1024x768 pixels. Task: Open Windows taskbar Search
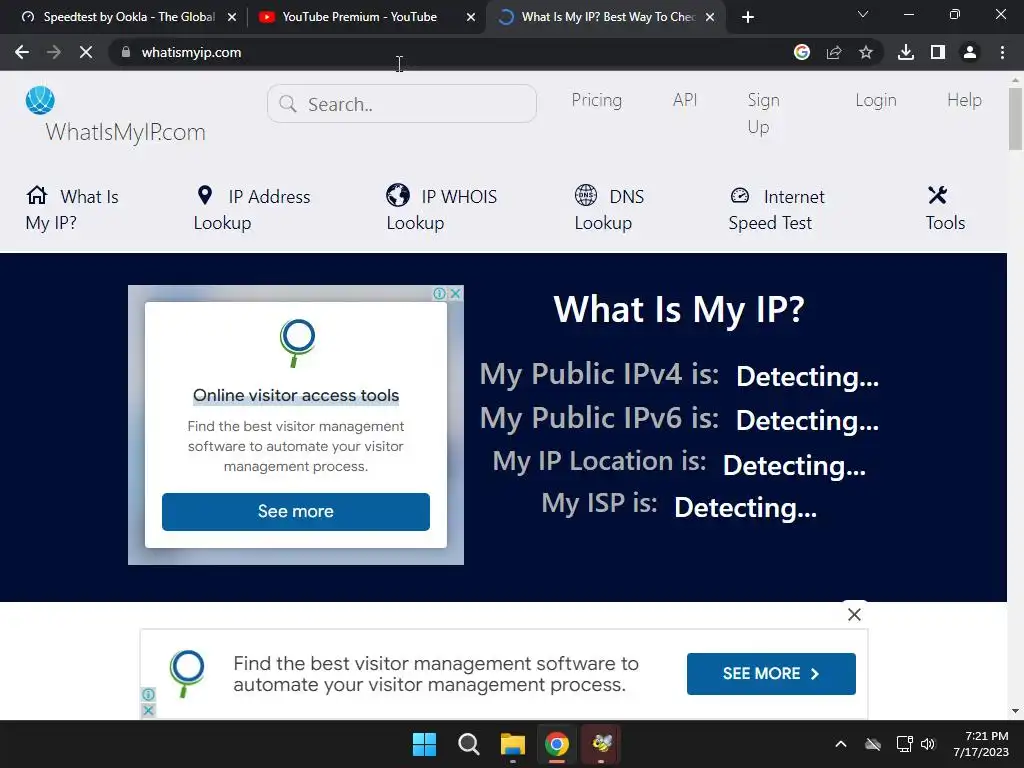tap(469, 744)
